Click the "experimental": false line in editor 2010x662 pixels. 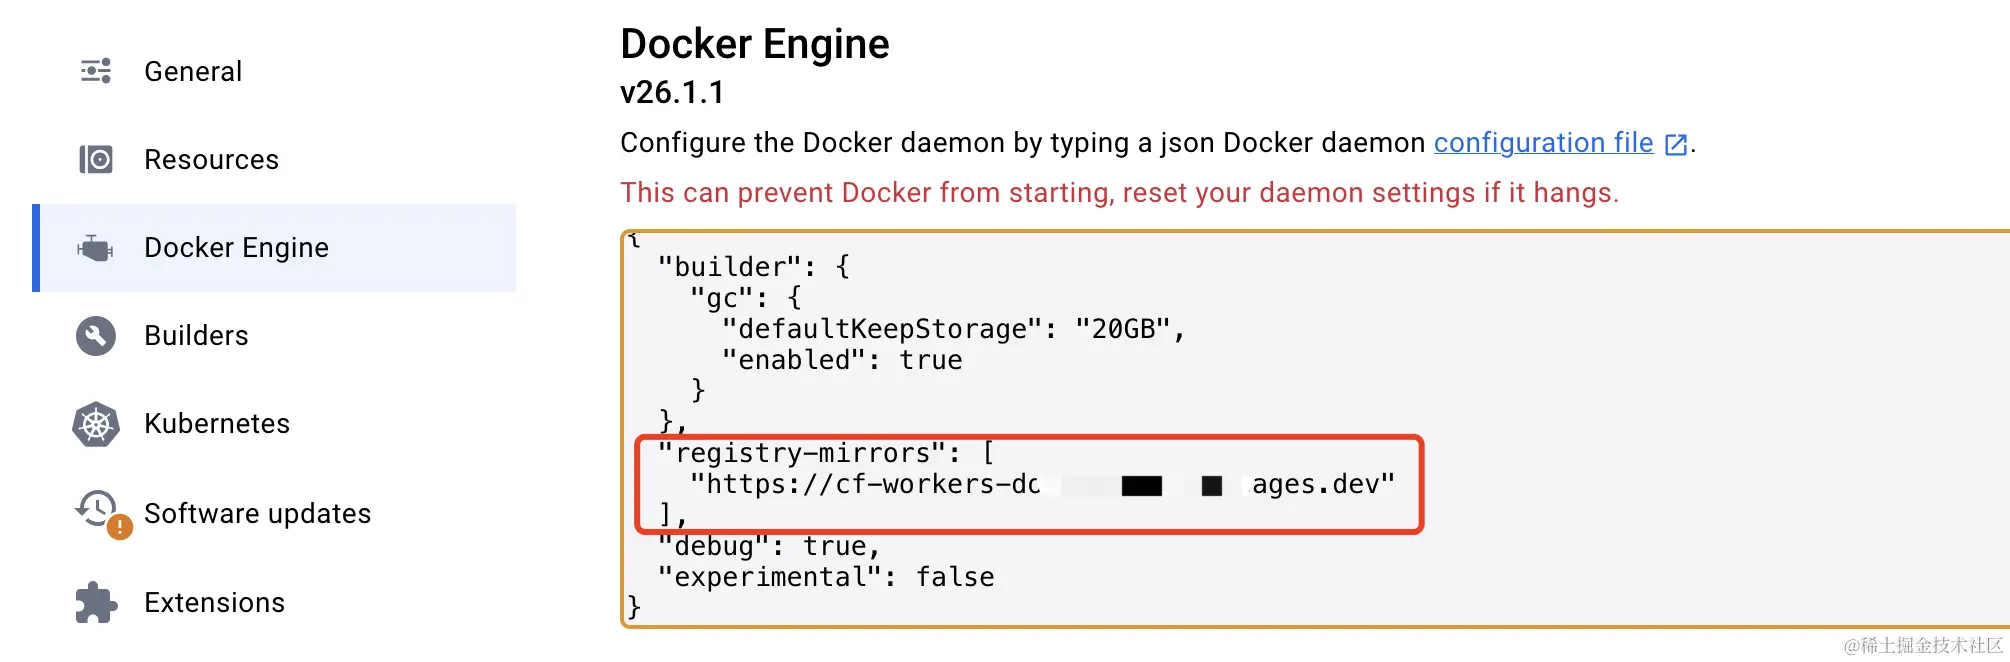point(825,577)
